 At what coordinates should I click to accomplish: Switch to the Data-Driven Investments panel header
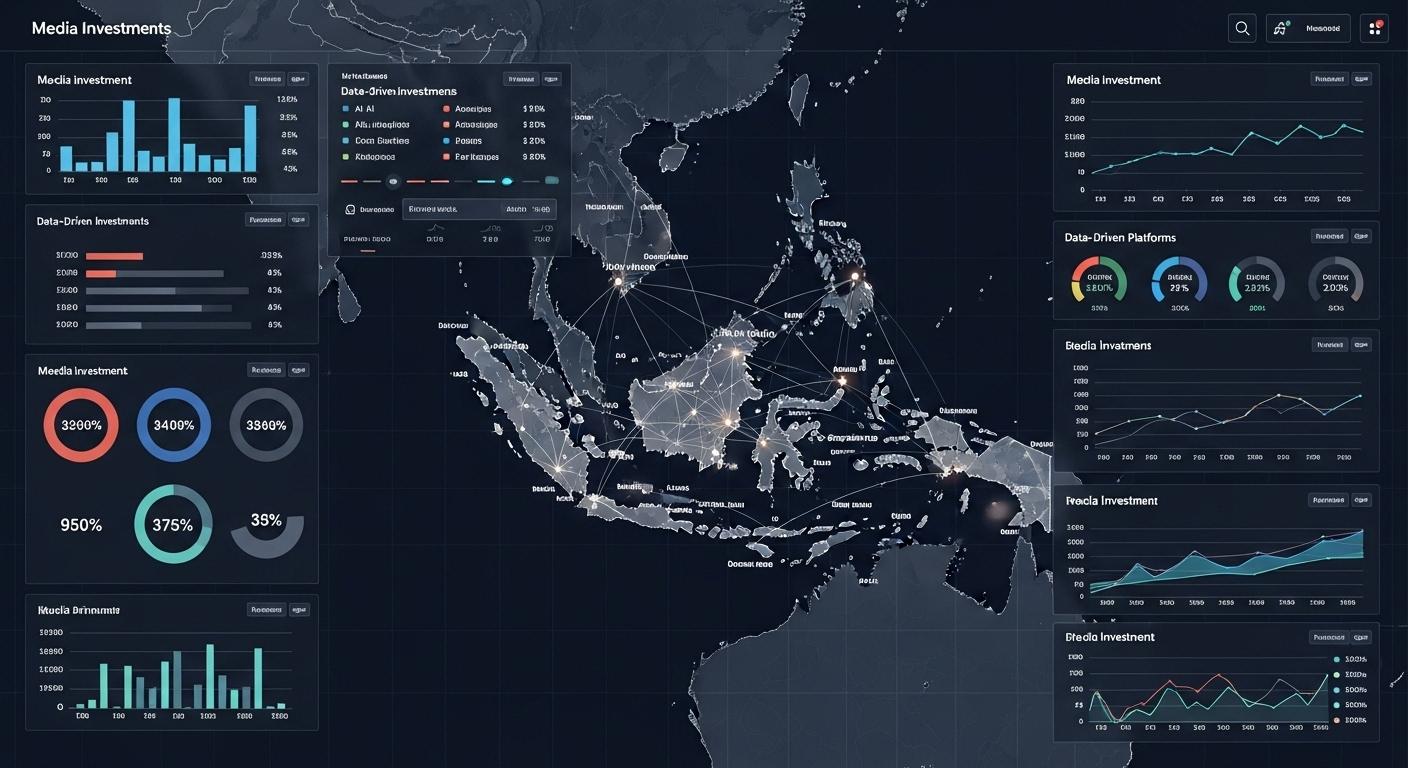click(x=93, y=220)
